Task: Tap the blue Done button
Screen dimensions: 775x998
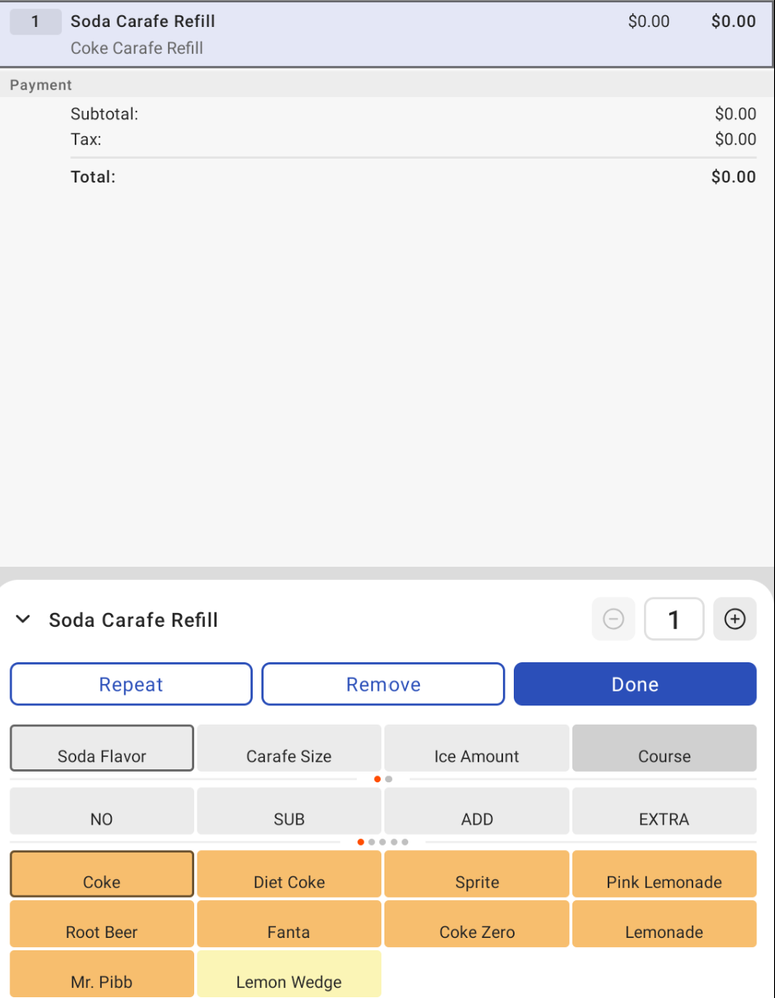Action: 635,684
